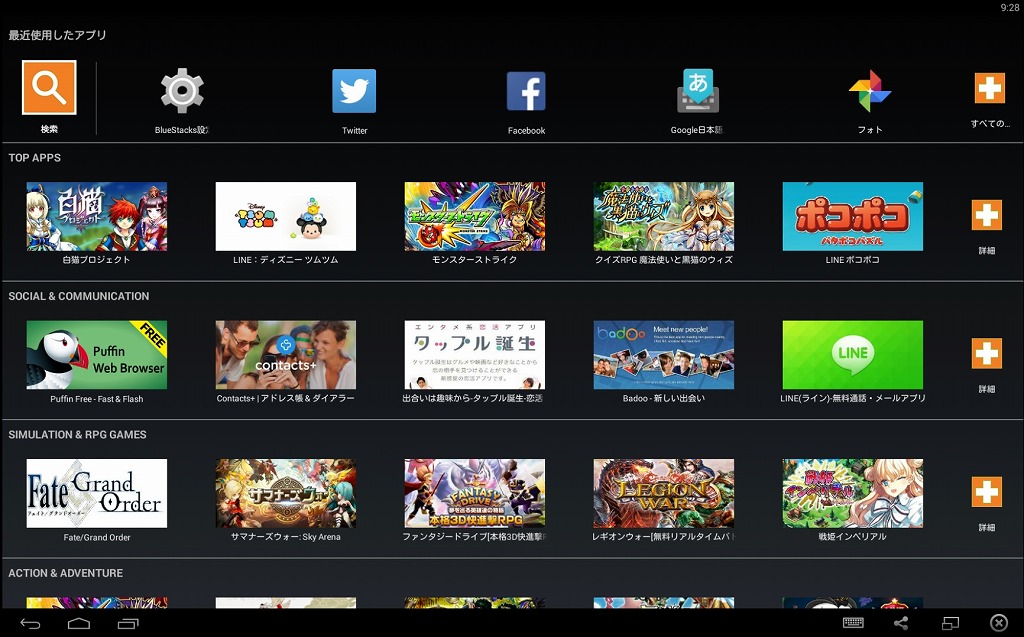Open サマナーズウォー Sky Arena thumbnail
Viewport: 1024px width, 637px height.
coord(285,493)
